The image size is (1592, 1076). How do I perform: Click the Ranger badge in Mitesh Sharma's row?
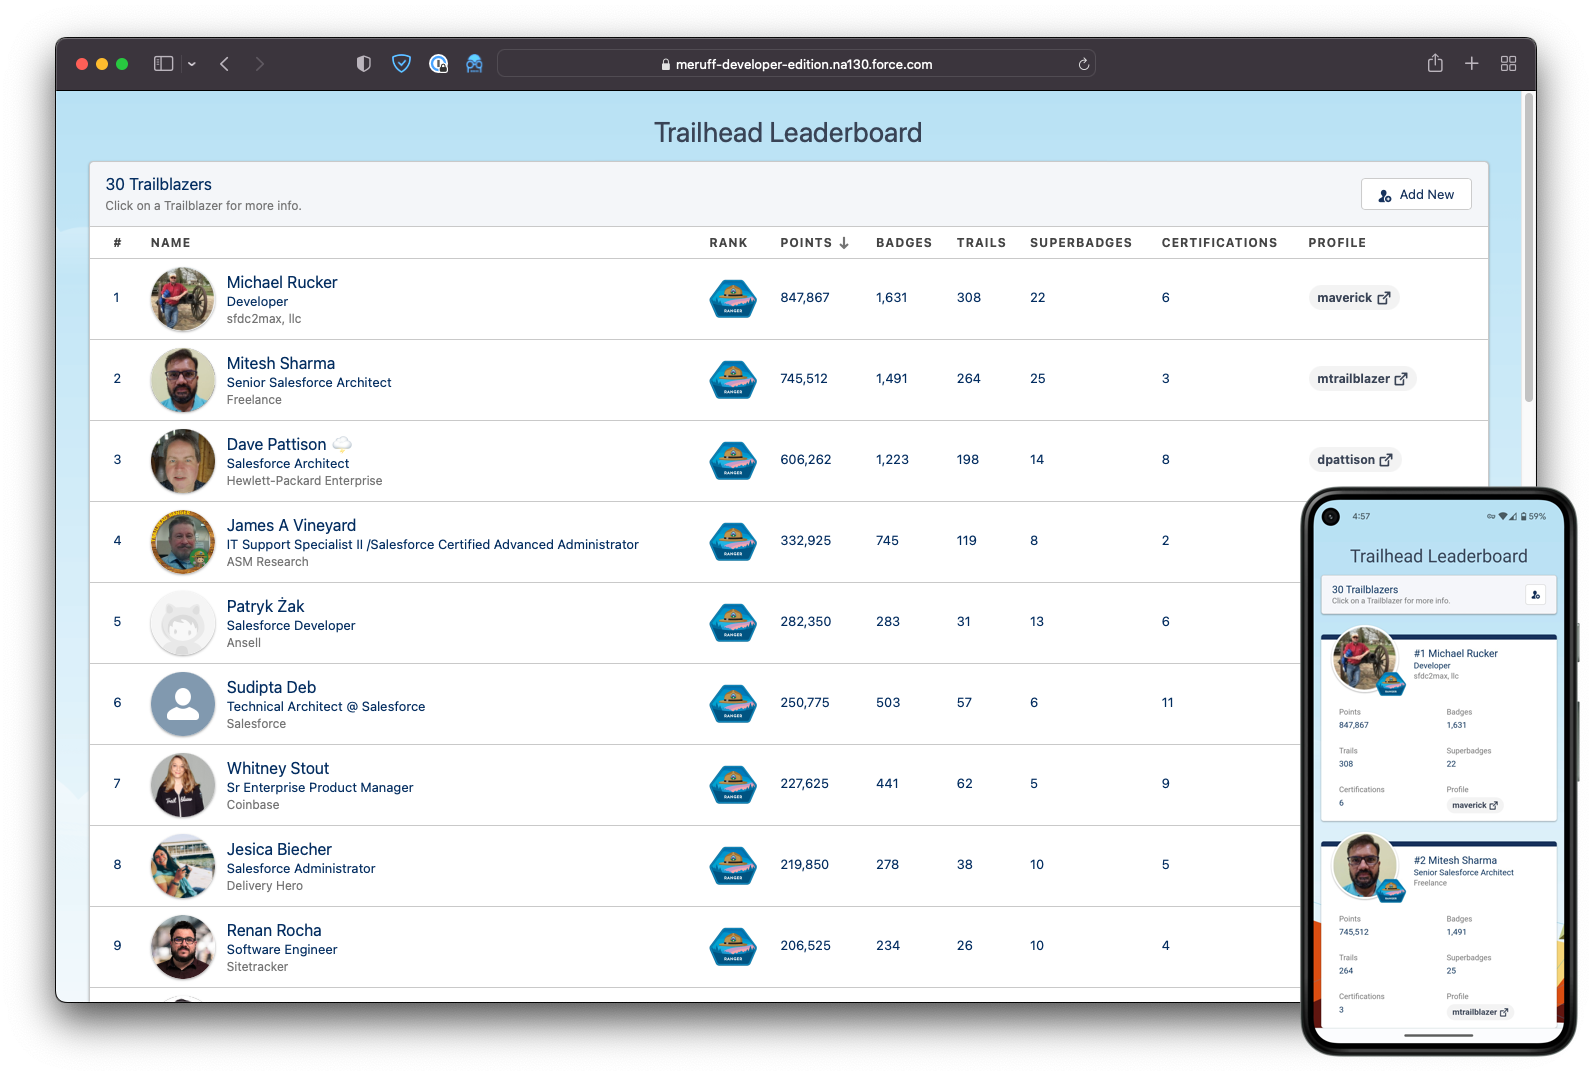(x=733, y=380)
